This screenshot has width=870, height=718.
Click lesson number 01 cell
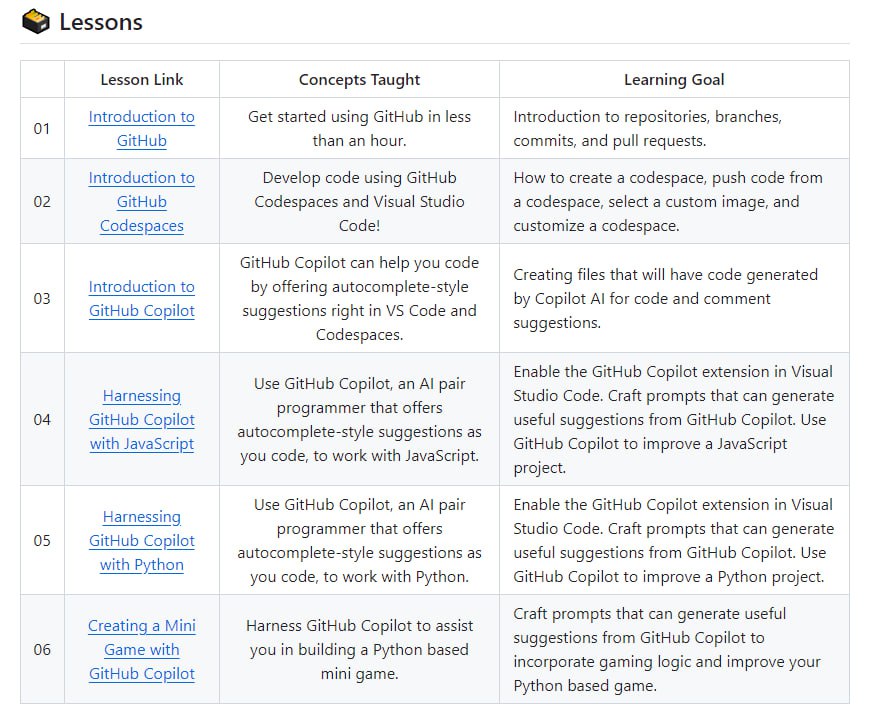pos(42,129)
